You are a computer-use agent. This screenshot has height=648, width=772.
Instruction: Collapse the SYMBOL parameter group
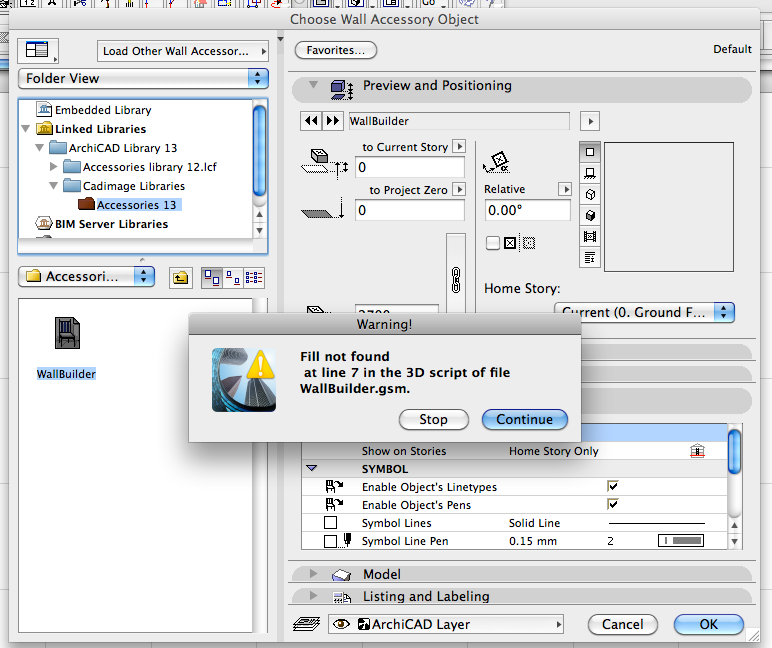[x=312, y=468]
